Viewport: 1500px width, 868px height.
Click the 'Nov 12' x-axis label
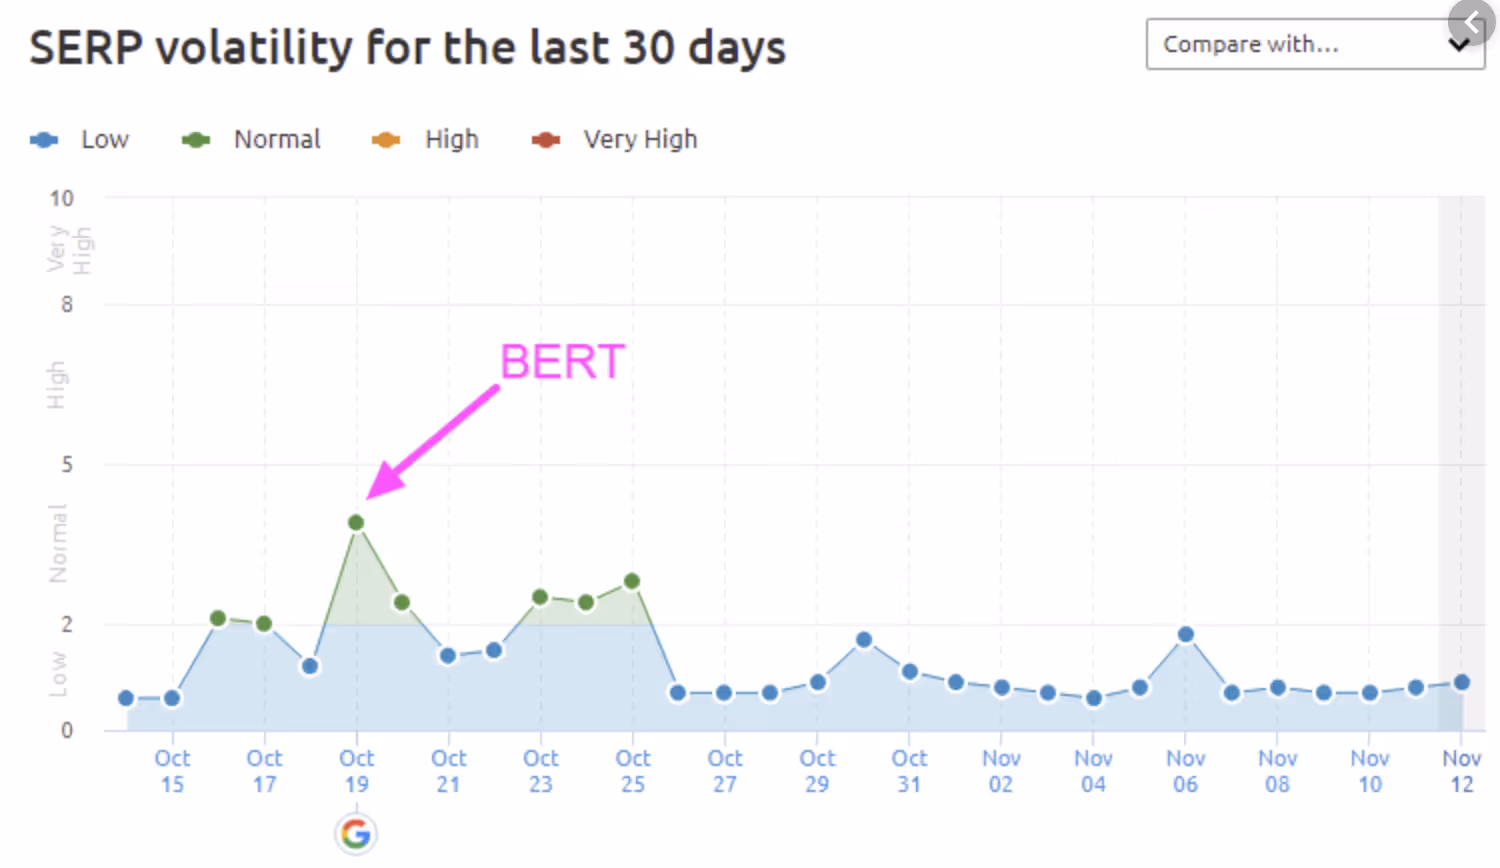tap(1462, 771)
